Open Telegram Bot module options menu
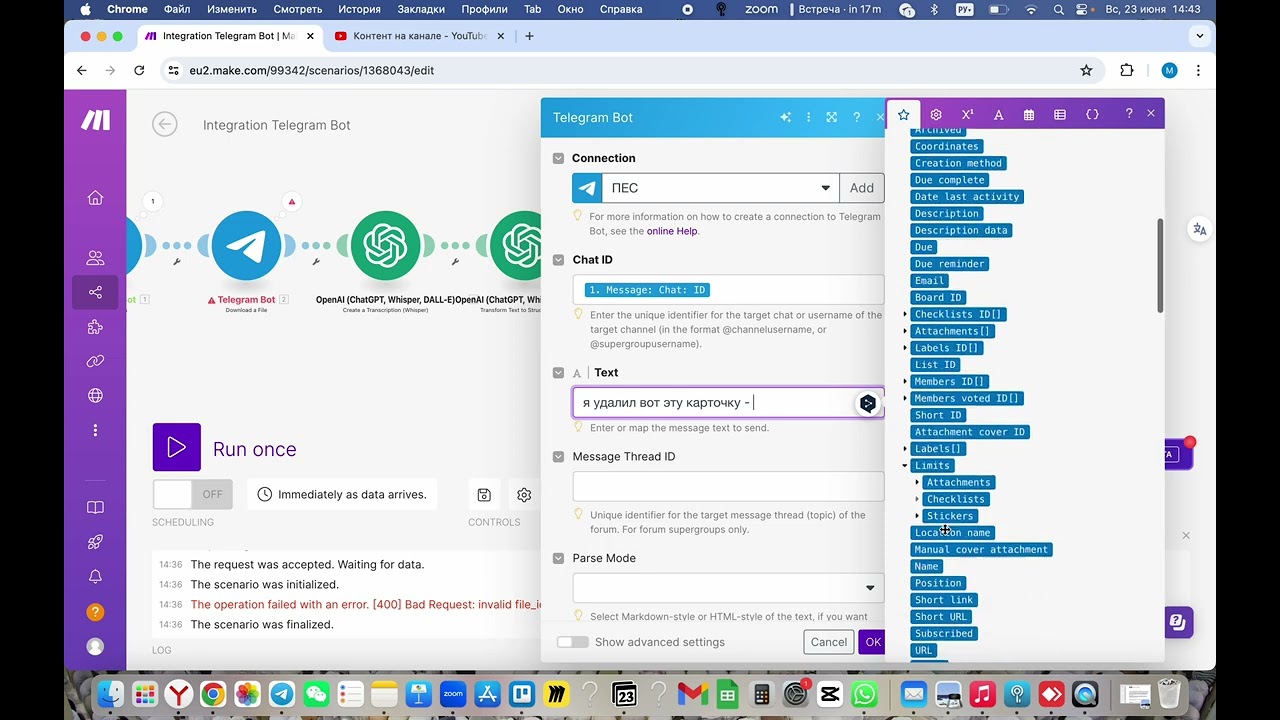The width and height of the screenshot is (1280, 720). 808,117
